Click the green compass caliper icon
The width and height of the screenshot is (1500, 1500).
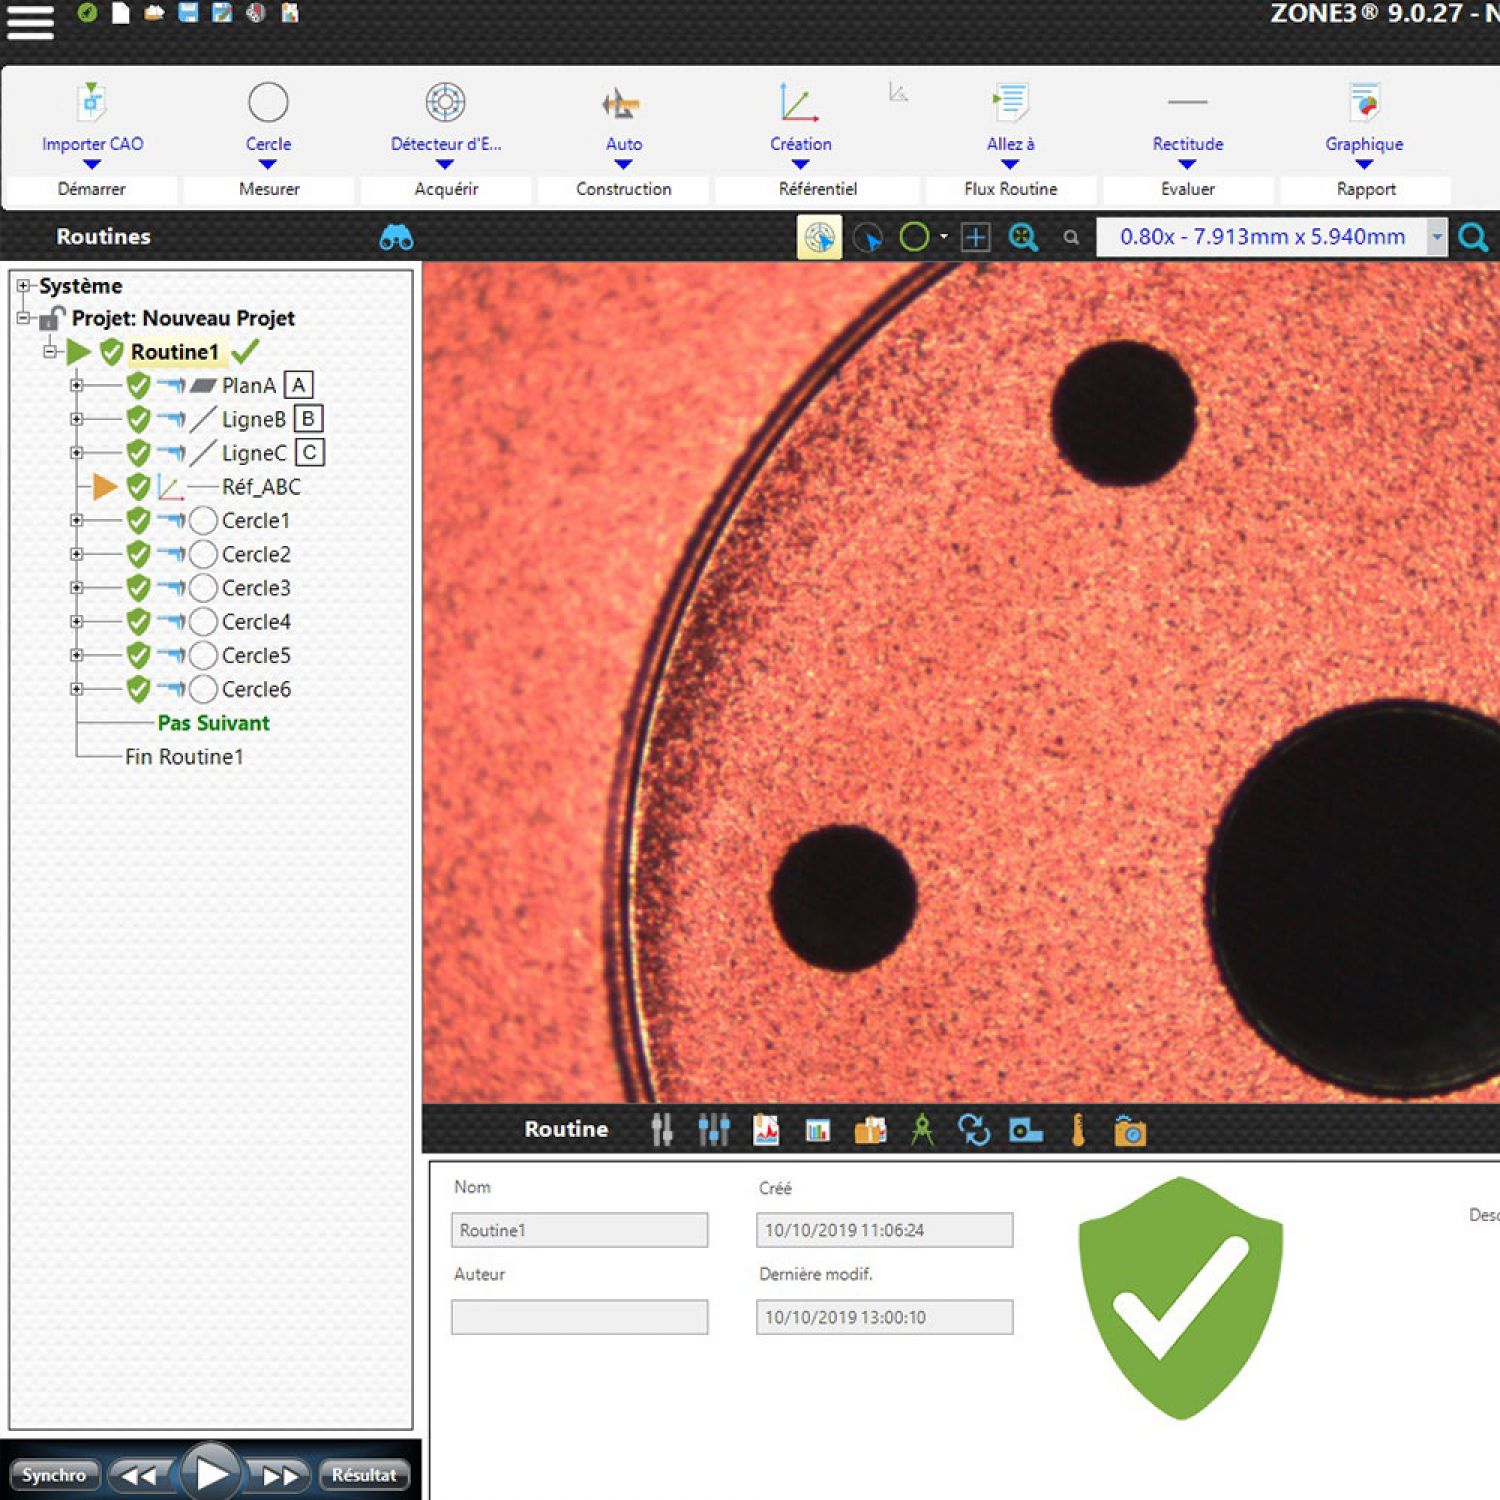point(922,1130)
